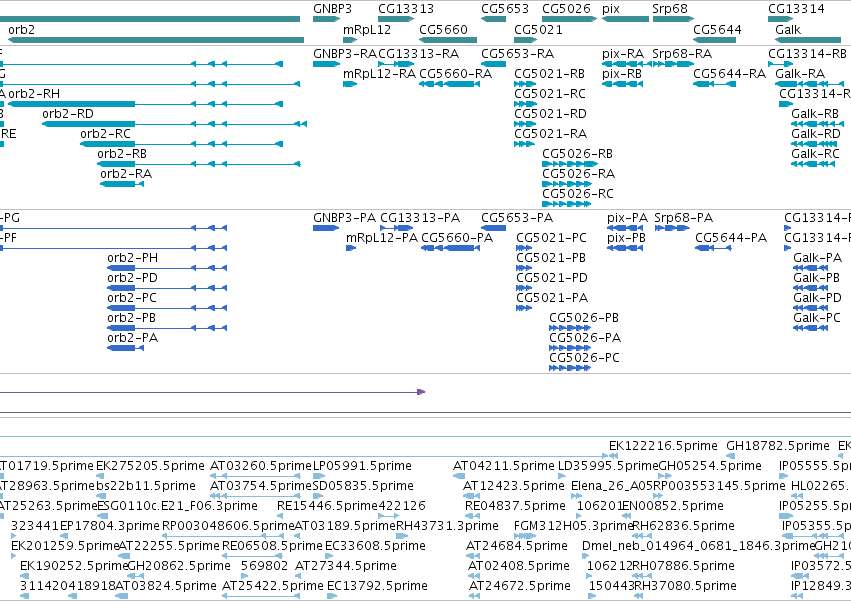Viewport: 851px width, 601px height.
Task: Select protein CG5021-PC
Action: click(x=551, y=238)
